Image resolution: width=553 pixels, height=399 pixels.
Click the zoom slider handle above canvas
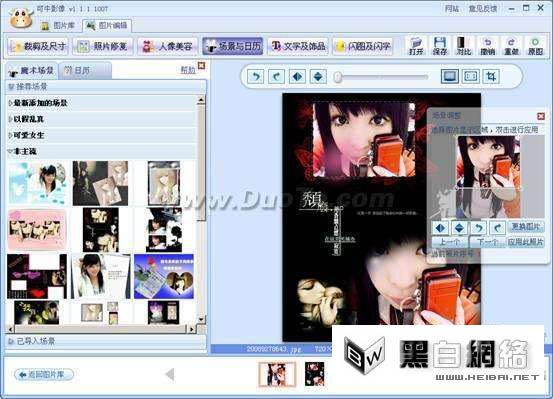click(x=338, y=77)
